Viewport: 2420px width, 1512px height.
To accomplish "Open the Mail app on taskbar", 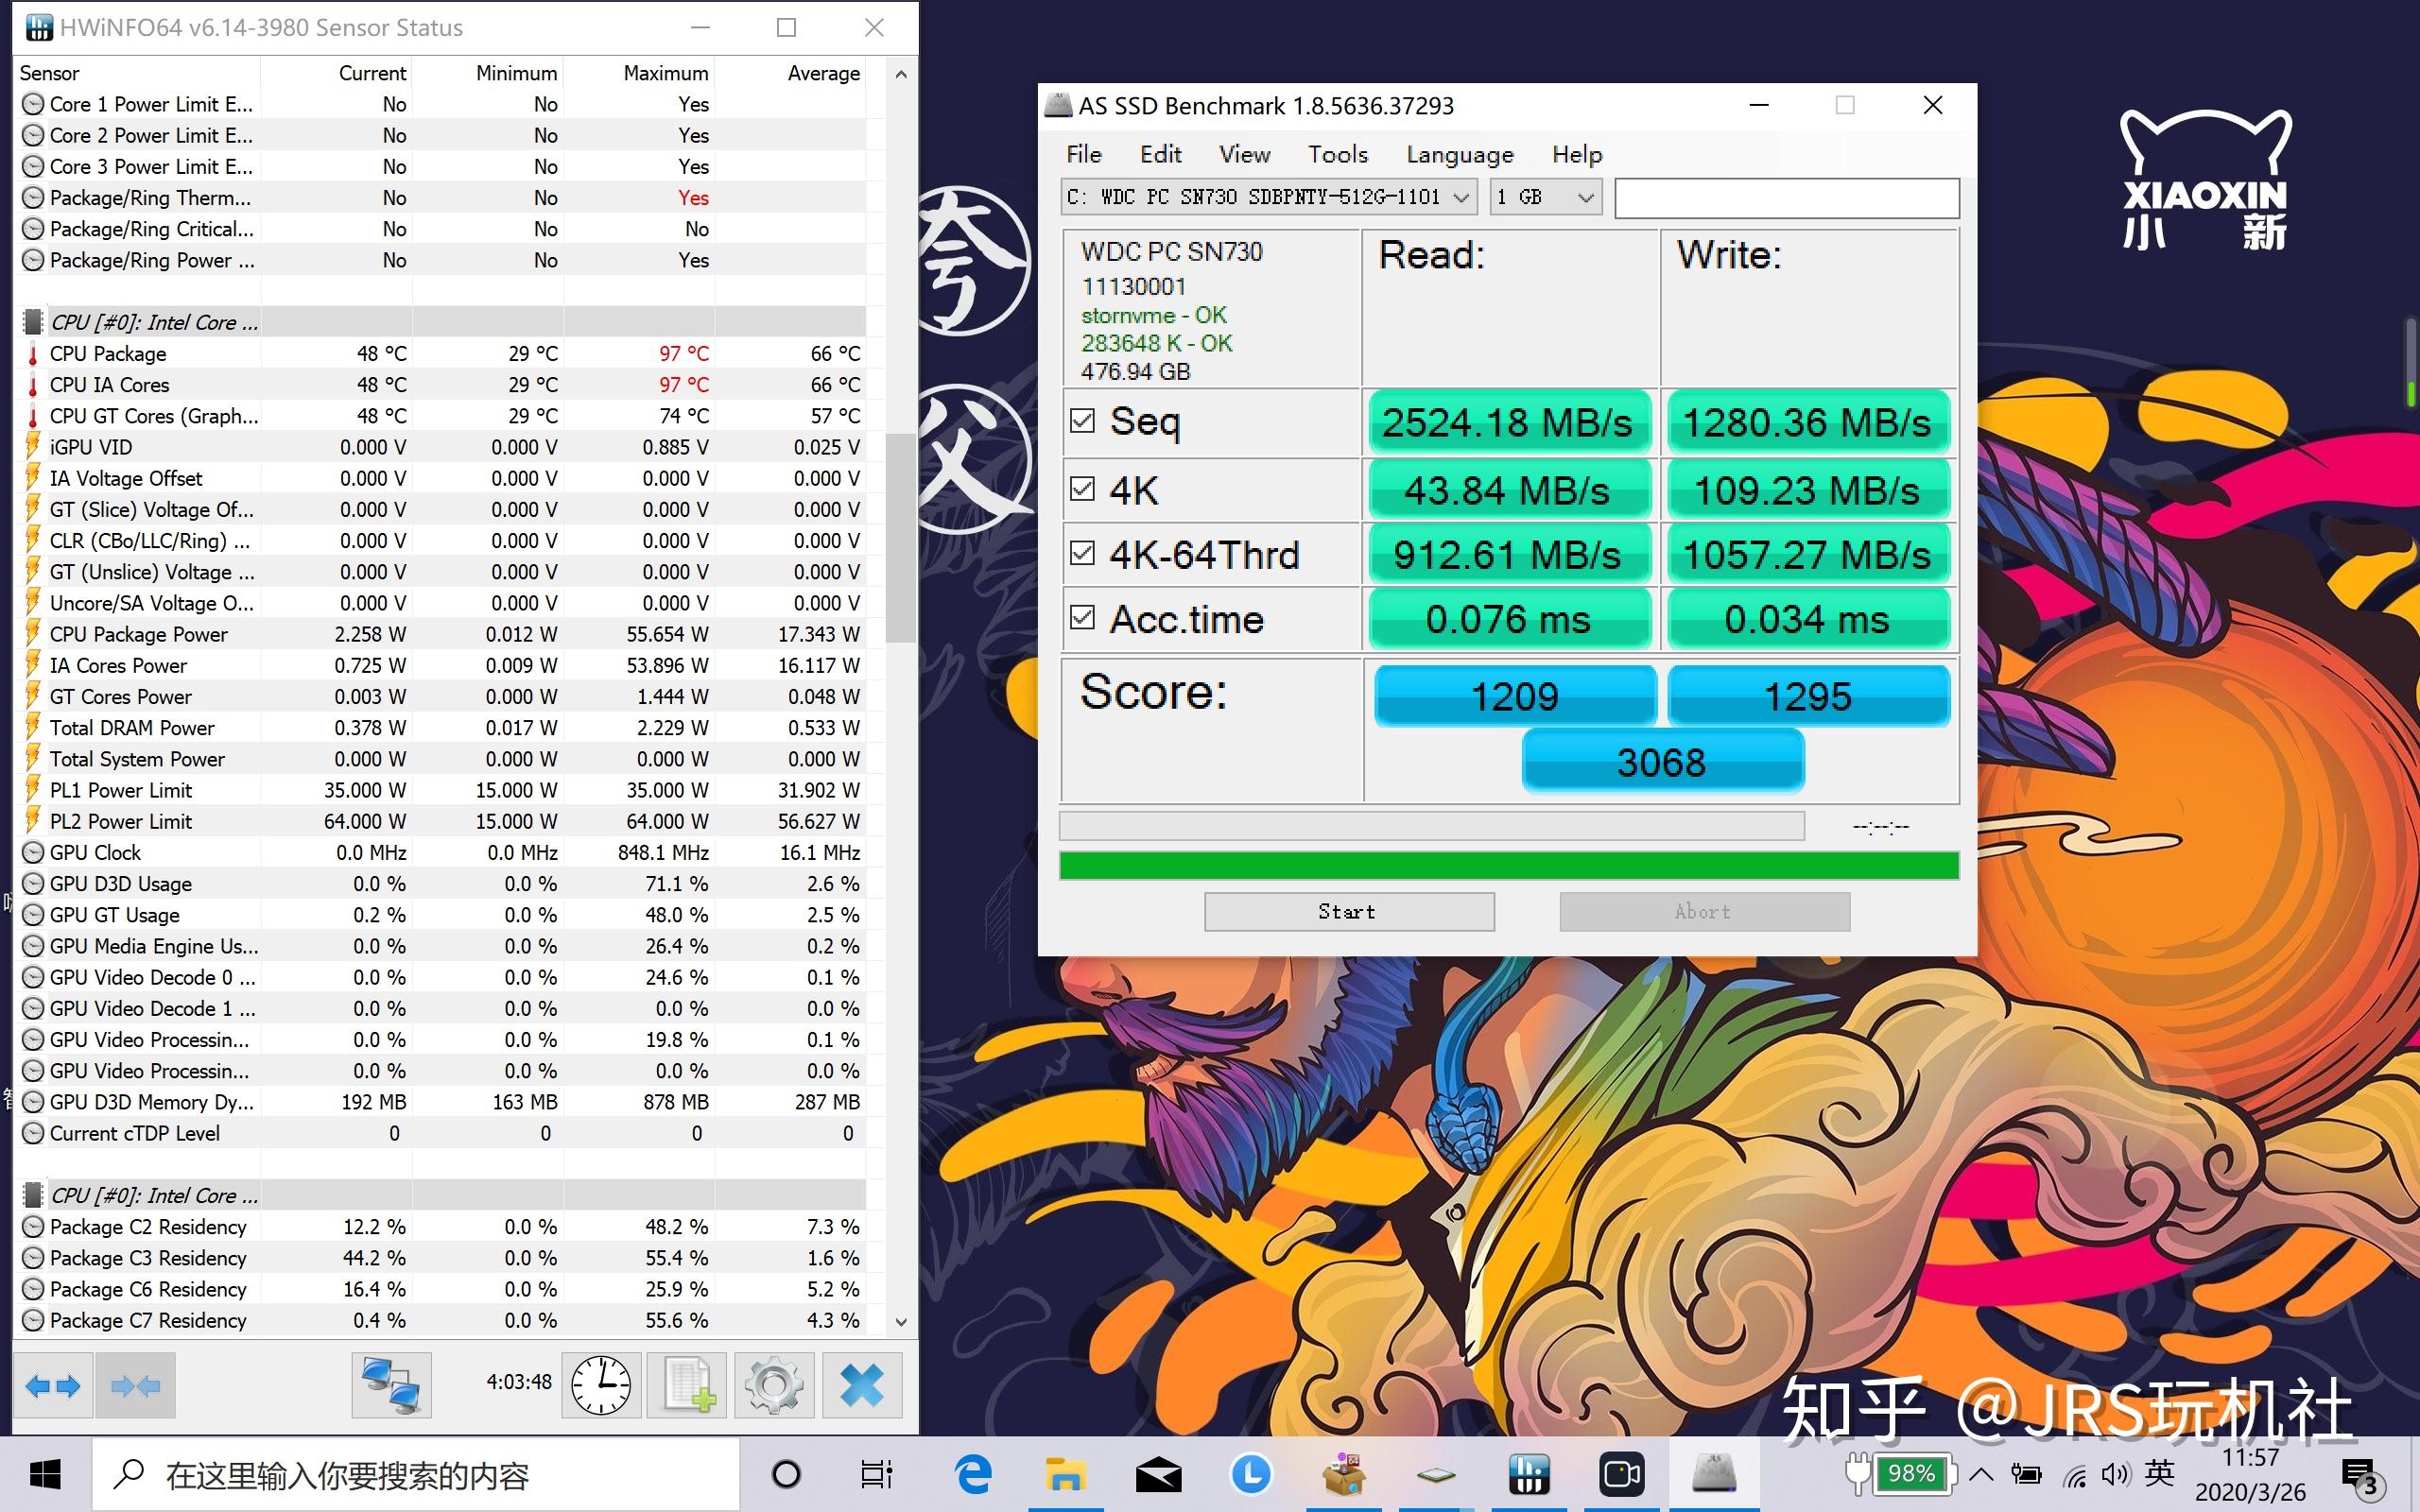I will 1158,1474.
